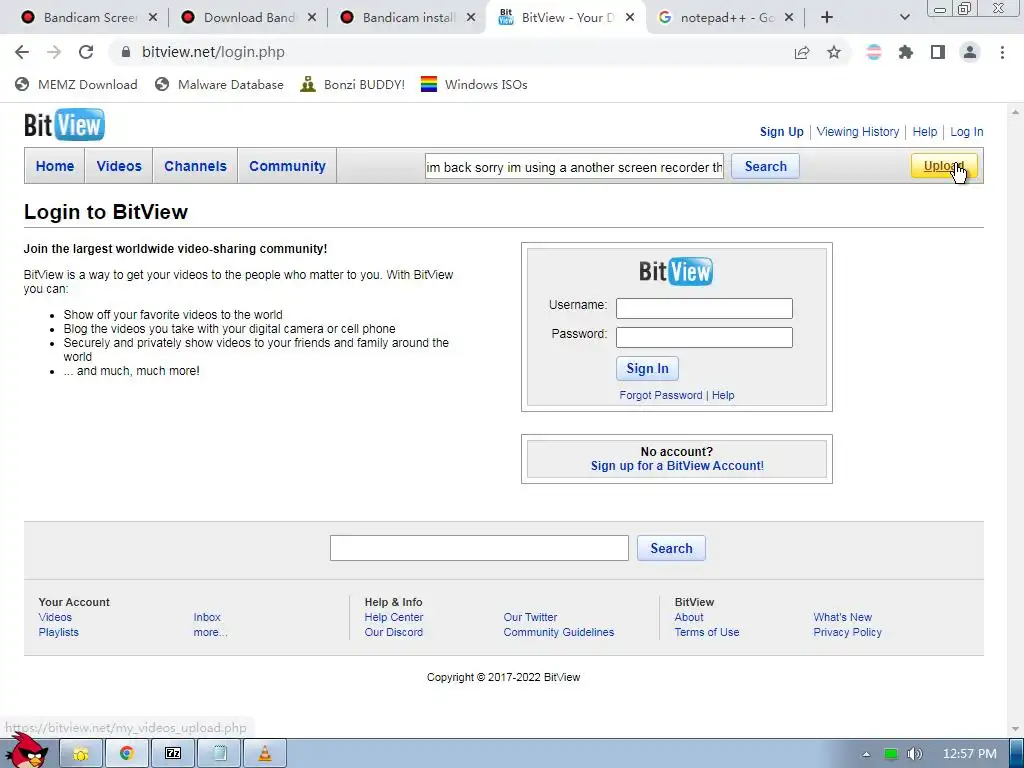Screen dimensions: 1024x768
Task: Open the Our Twitter footer link
Action: 530,617
